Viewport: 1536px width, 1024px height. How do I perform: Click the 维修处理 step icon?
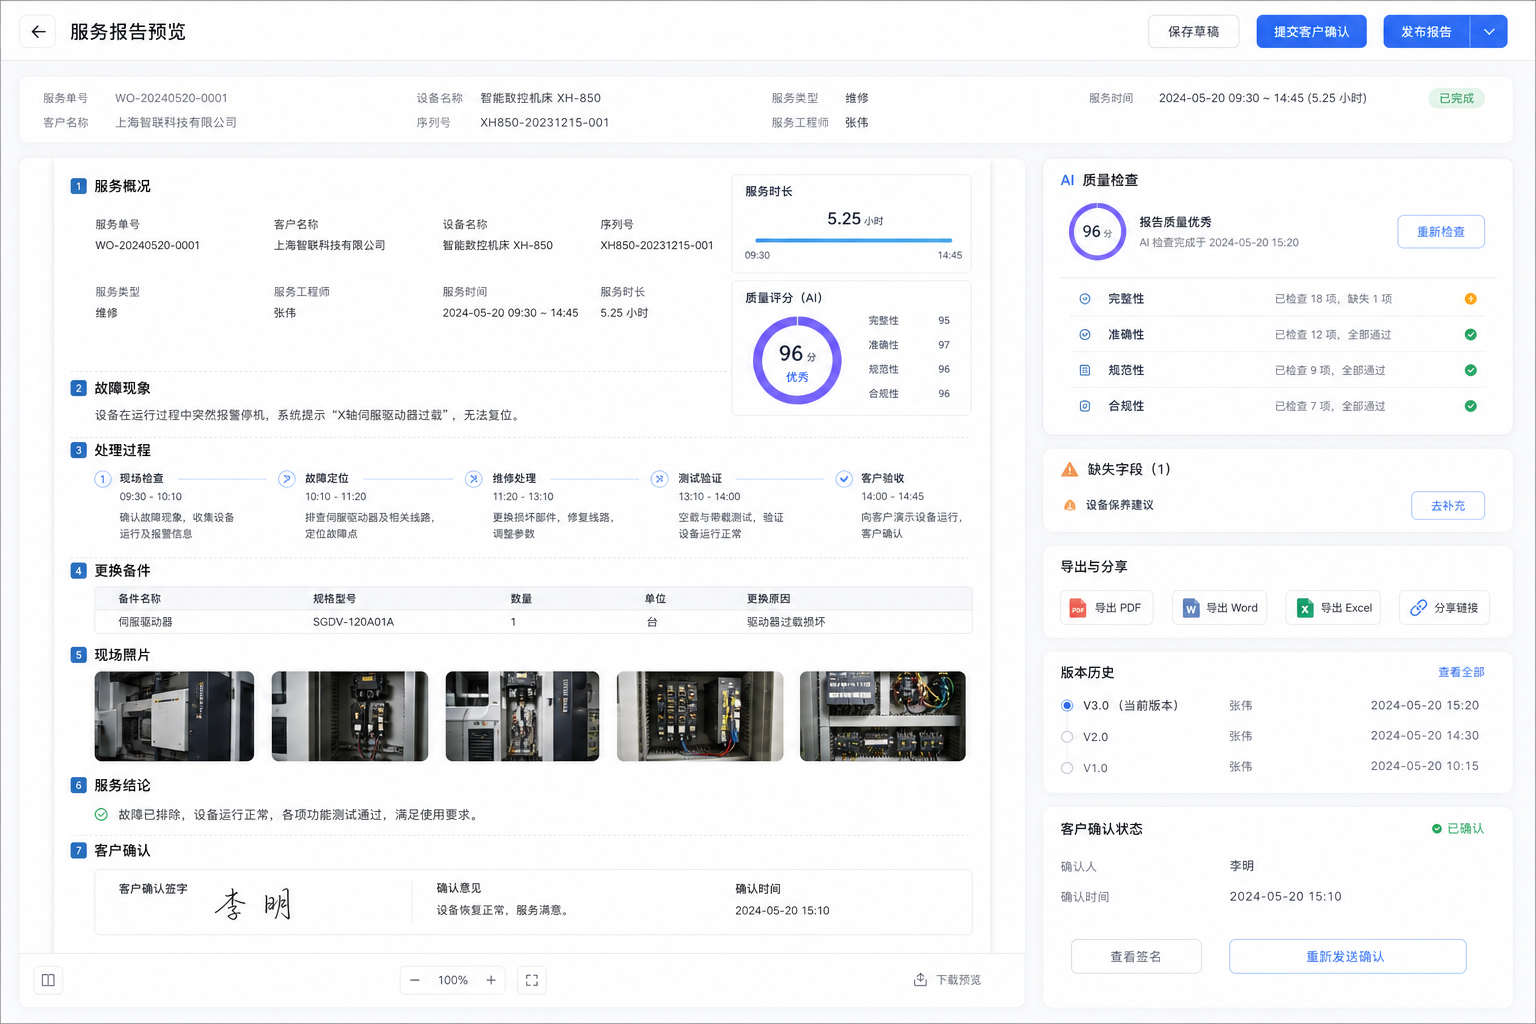point(474,479)
